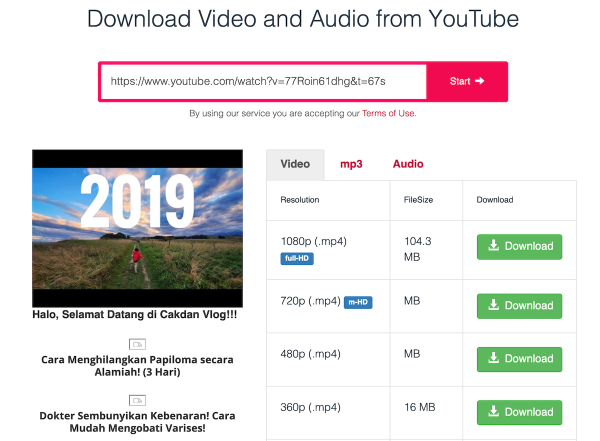Click the YouTube URL input field
The image size is (600, 441).
point(263,81)
